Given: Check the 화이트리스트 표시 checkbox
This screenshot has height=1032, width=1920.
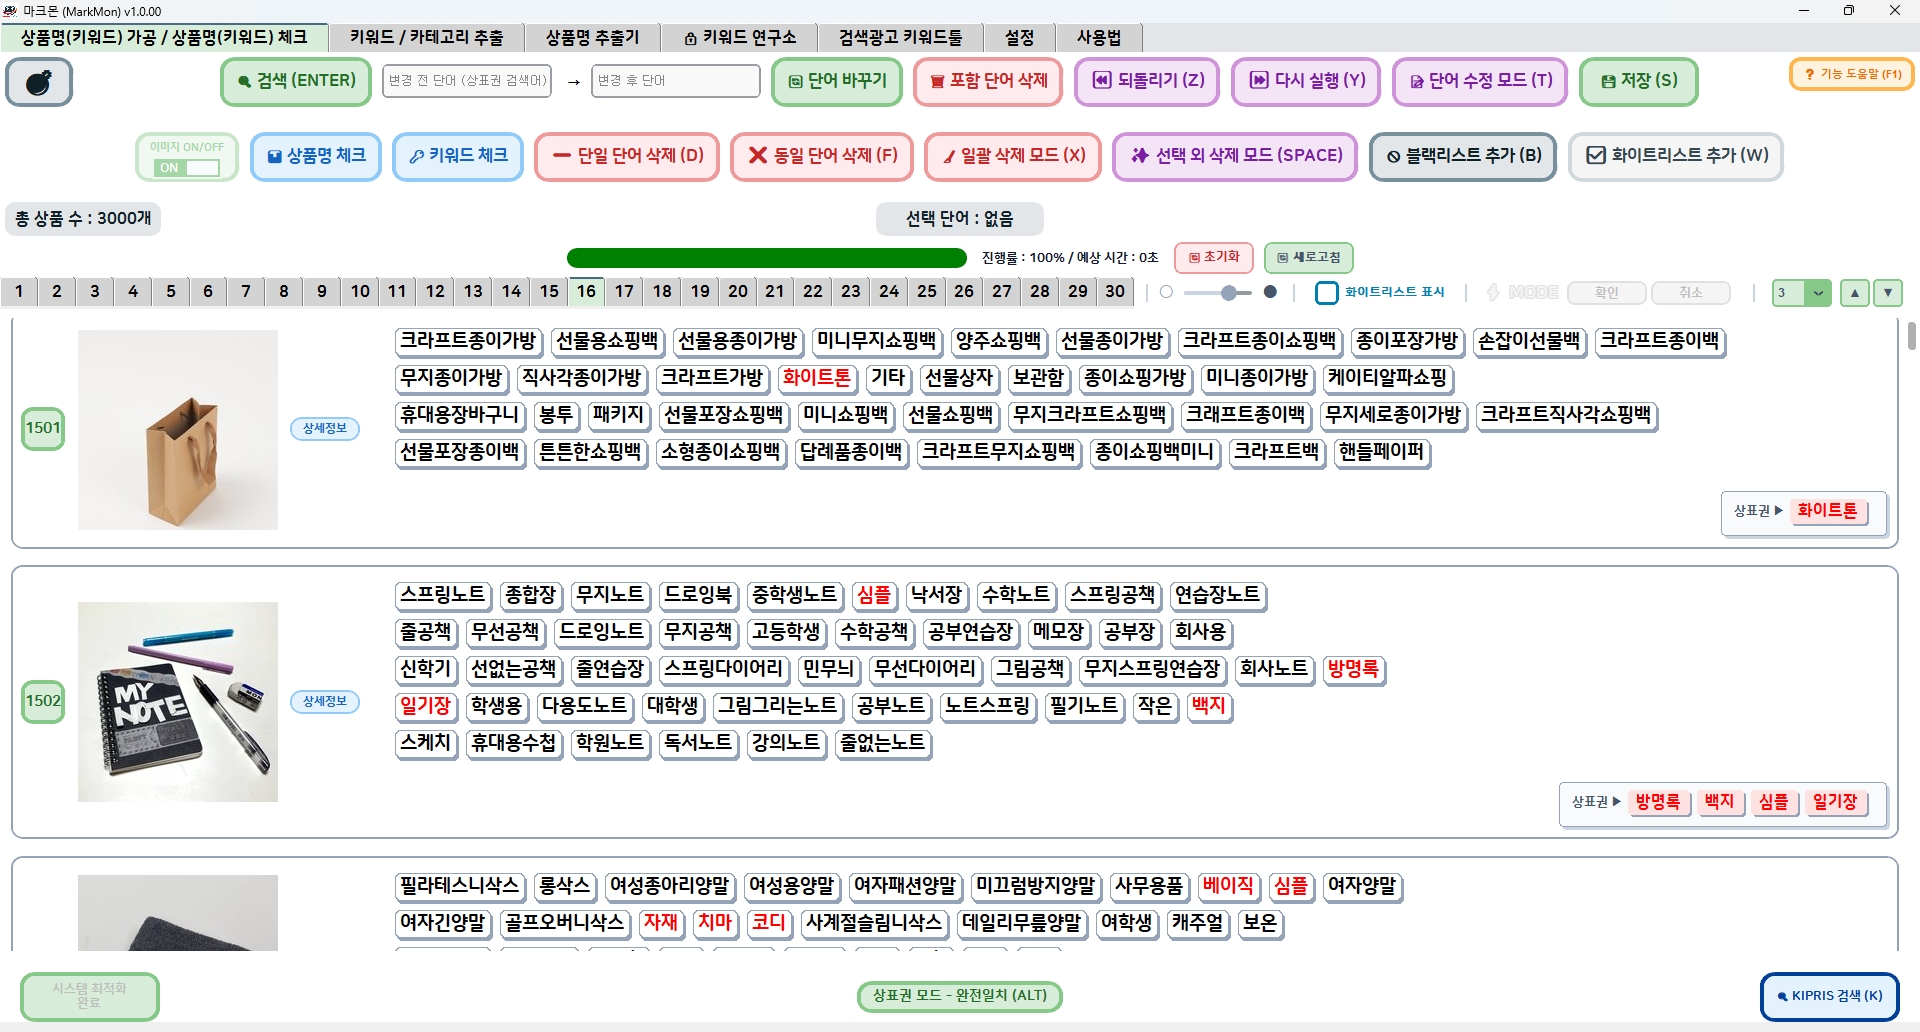Looking at the screenshot, I should click(x=1326, y=293).
